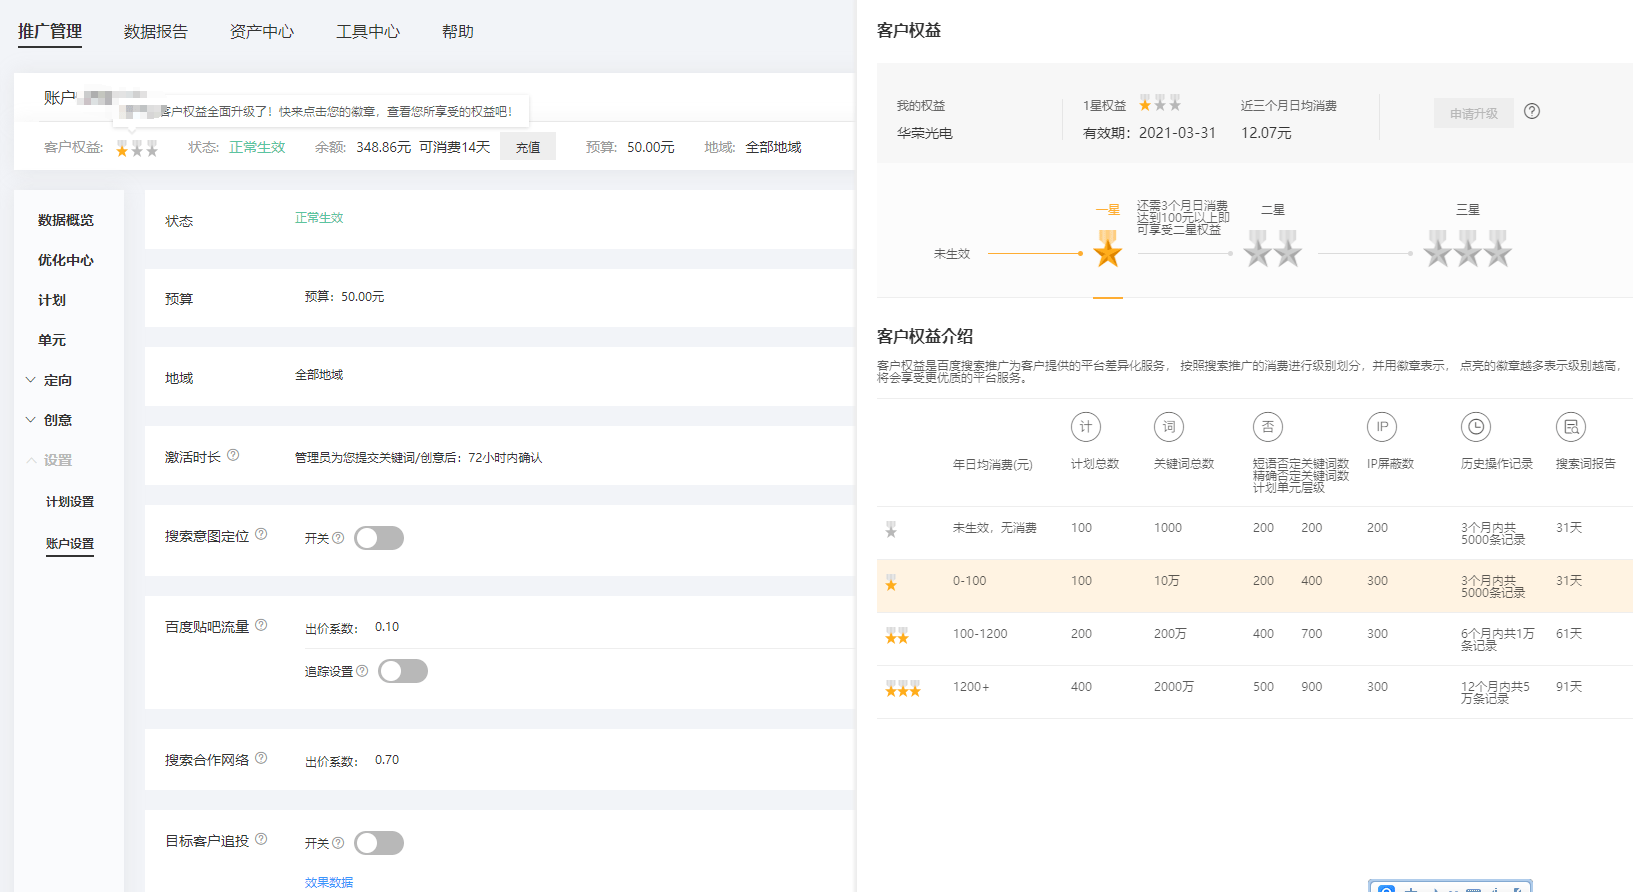Click the 关键词总数 icon
Viewport: 1633px width, 892px height.
coord(1168,427)
